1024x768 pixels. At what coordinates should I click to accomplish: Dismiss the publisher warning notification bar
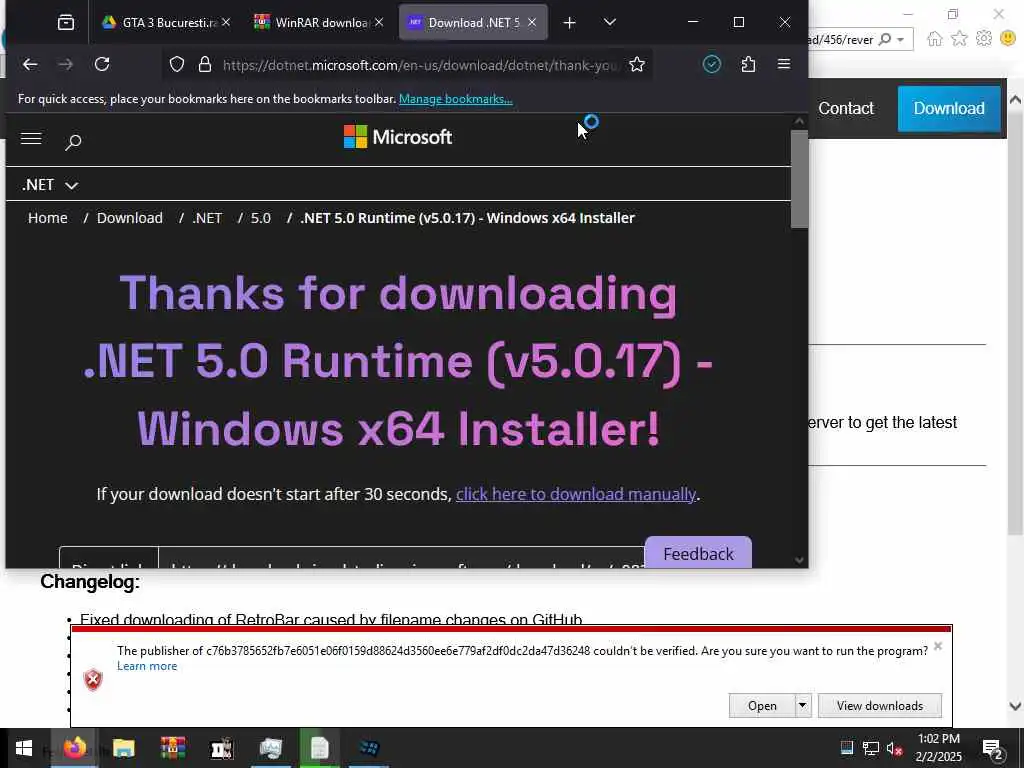coord(938,646)
